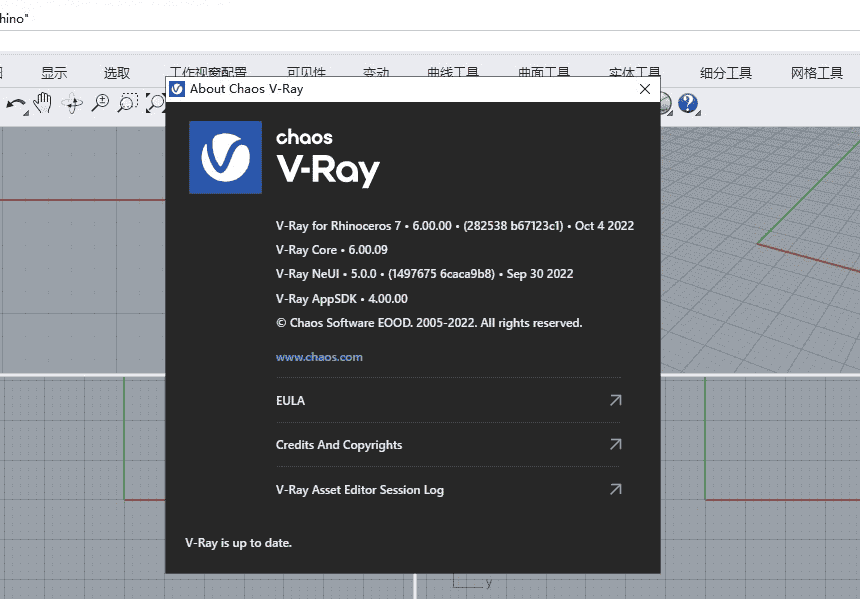Image resolution: width=860 pixels, height=599 pixels.
Task: Expand the flyout next to the globe icon
Action: click(x=670, y=114)
